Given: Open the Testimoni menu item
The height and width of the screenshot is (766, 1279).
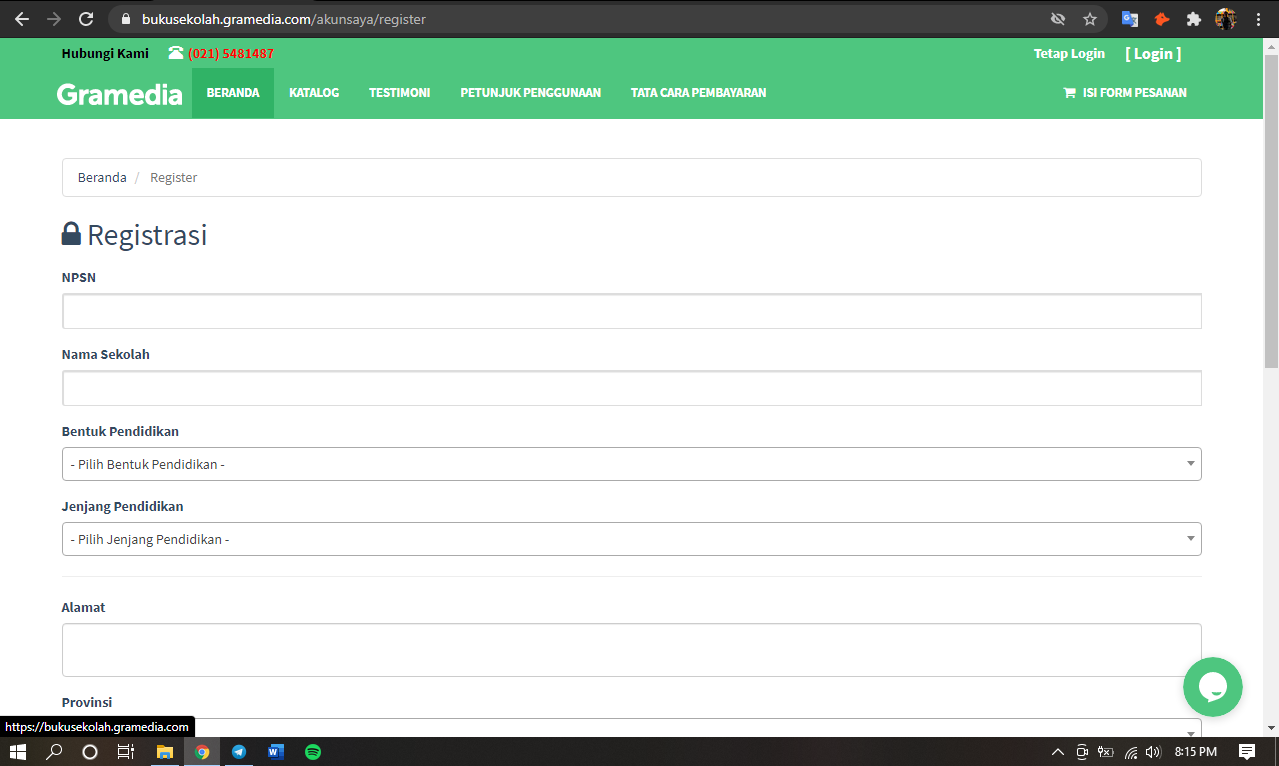Looking at the screenshot, I should click(x=399, y=93).
